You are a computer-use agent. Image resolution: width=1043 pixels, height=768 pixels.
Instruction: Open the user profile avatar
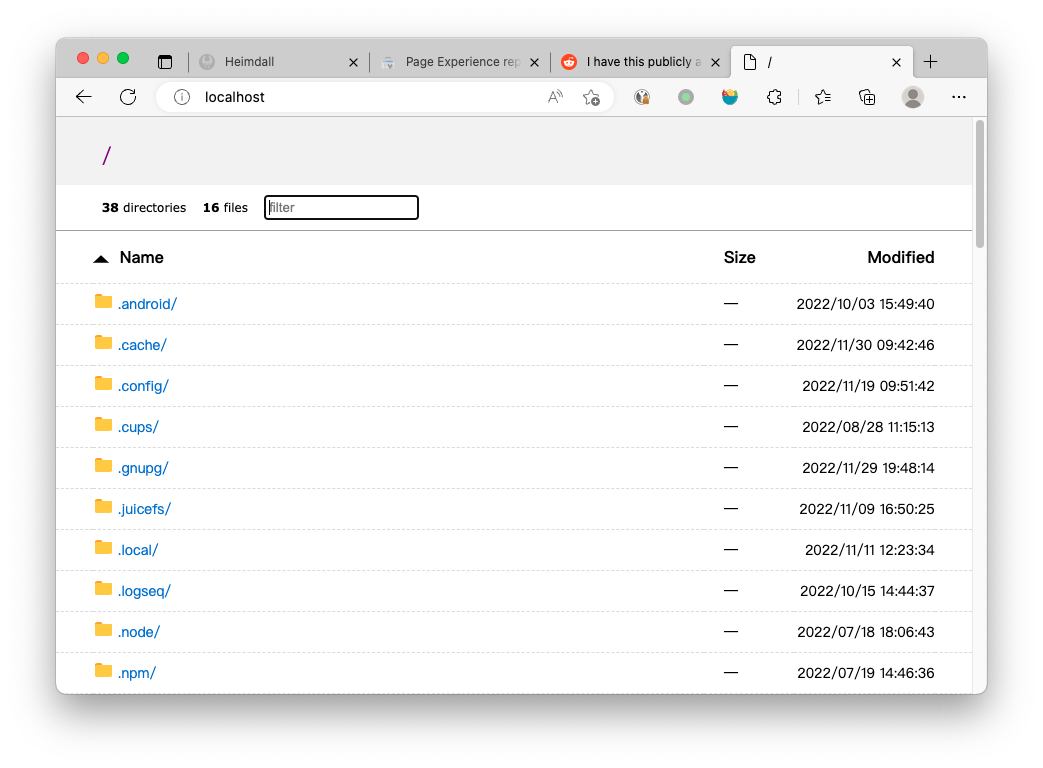pos(913,97)
